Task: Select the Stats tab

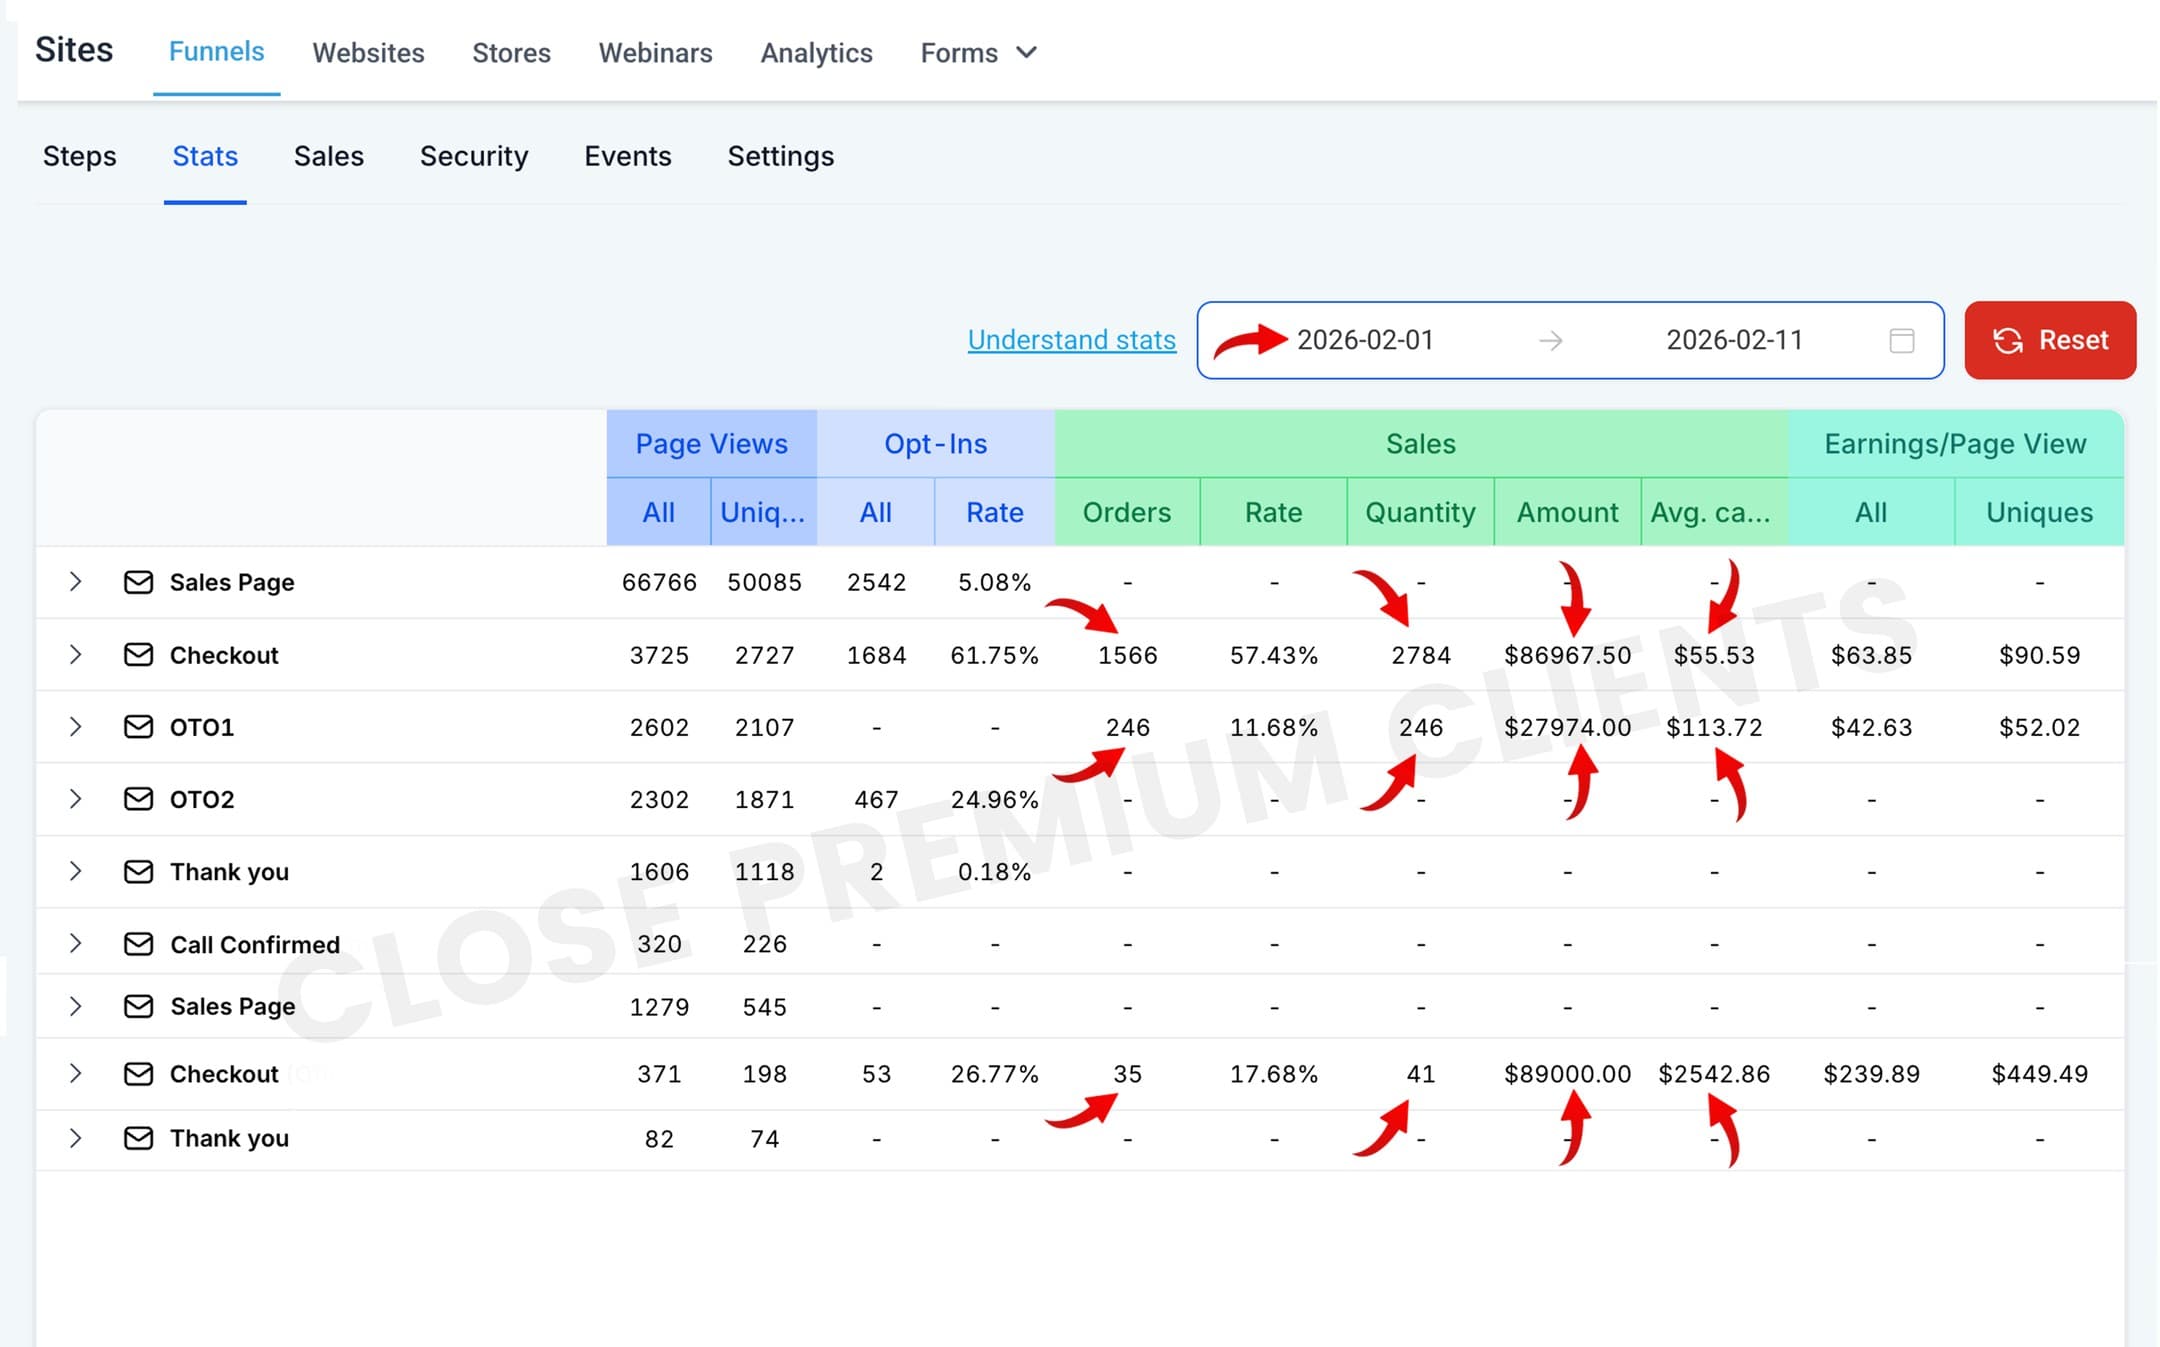Action: (205, 156)
